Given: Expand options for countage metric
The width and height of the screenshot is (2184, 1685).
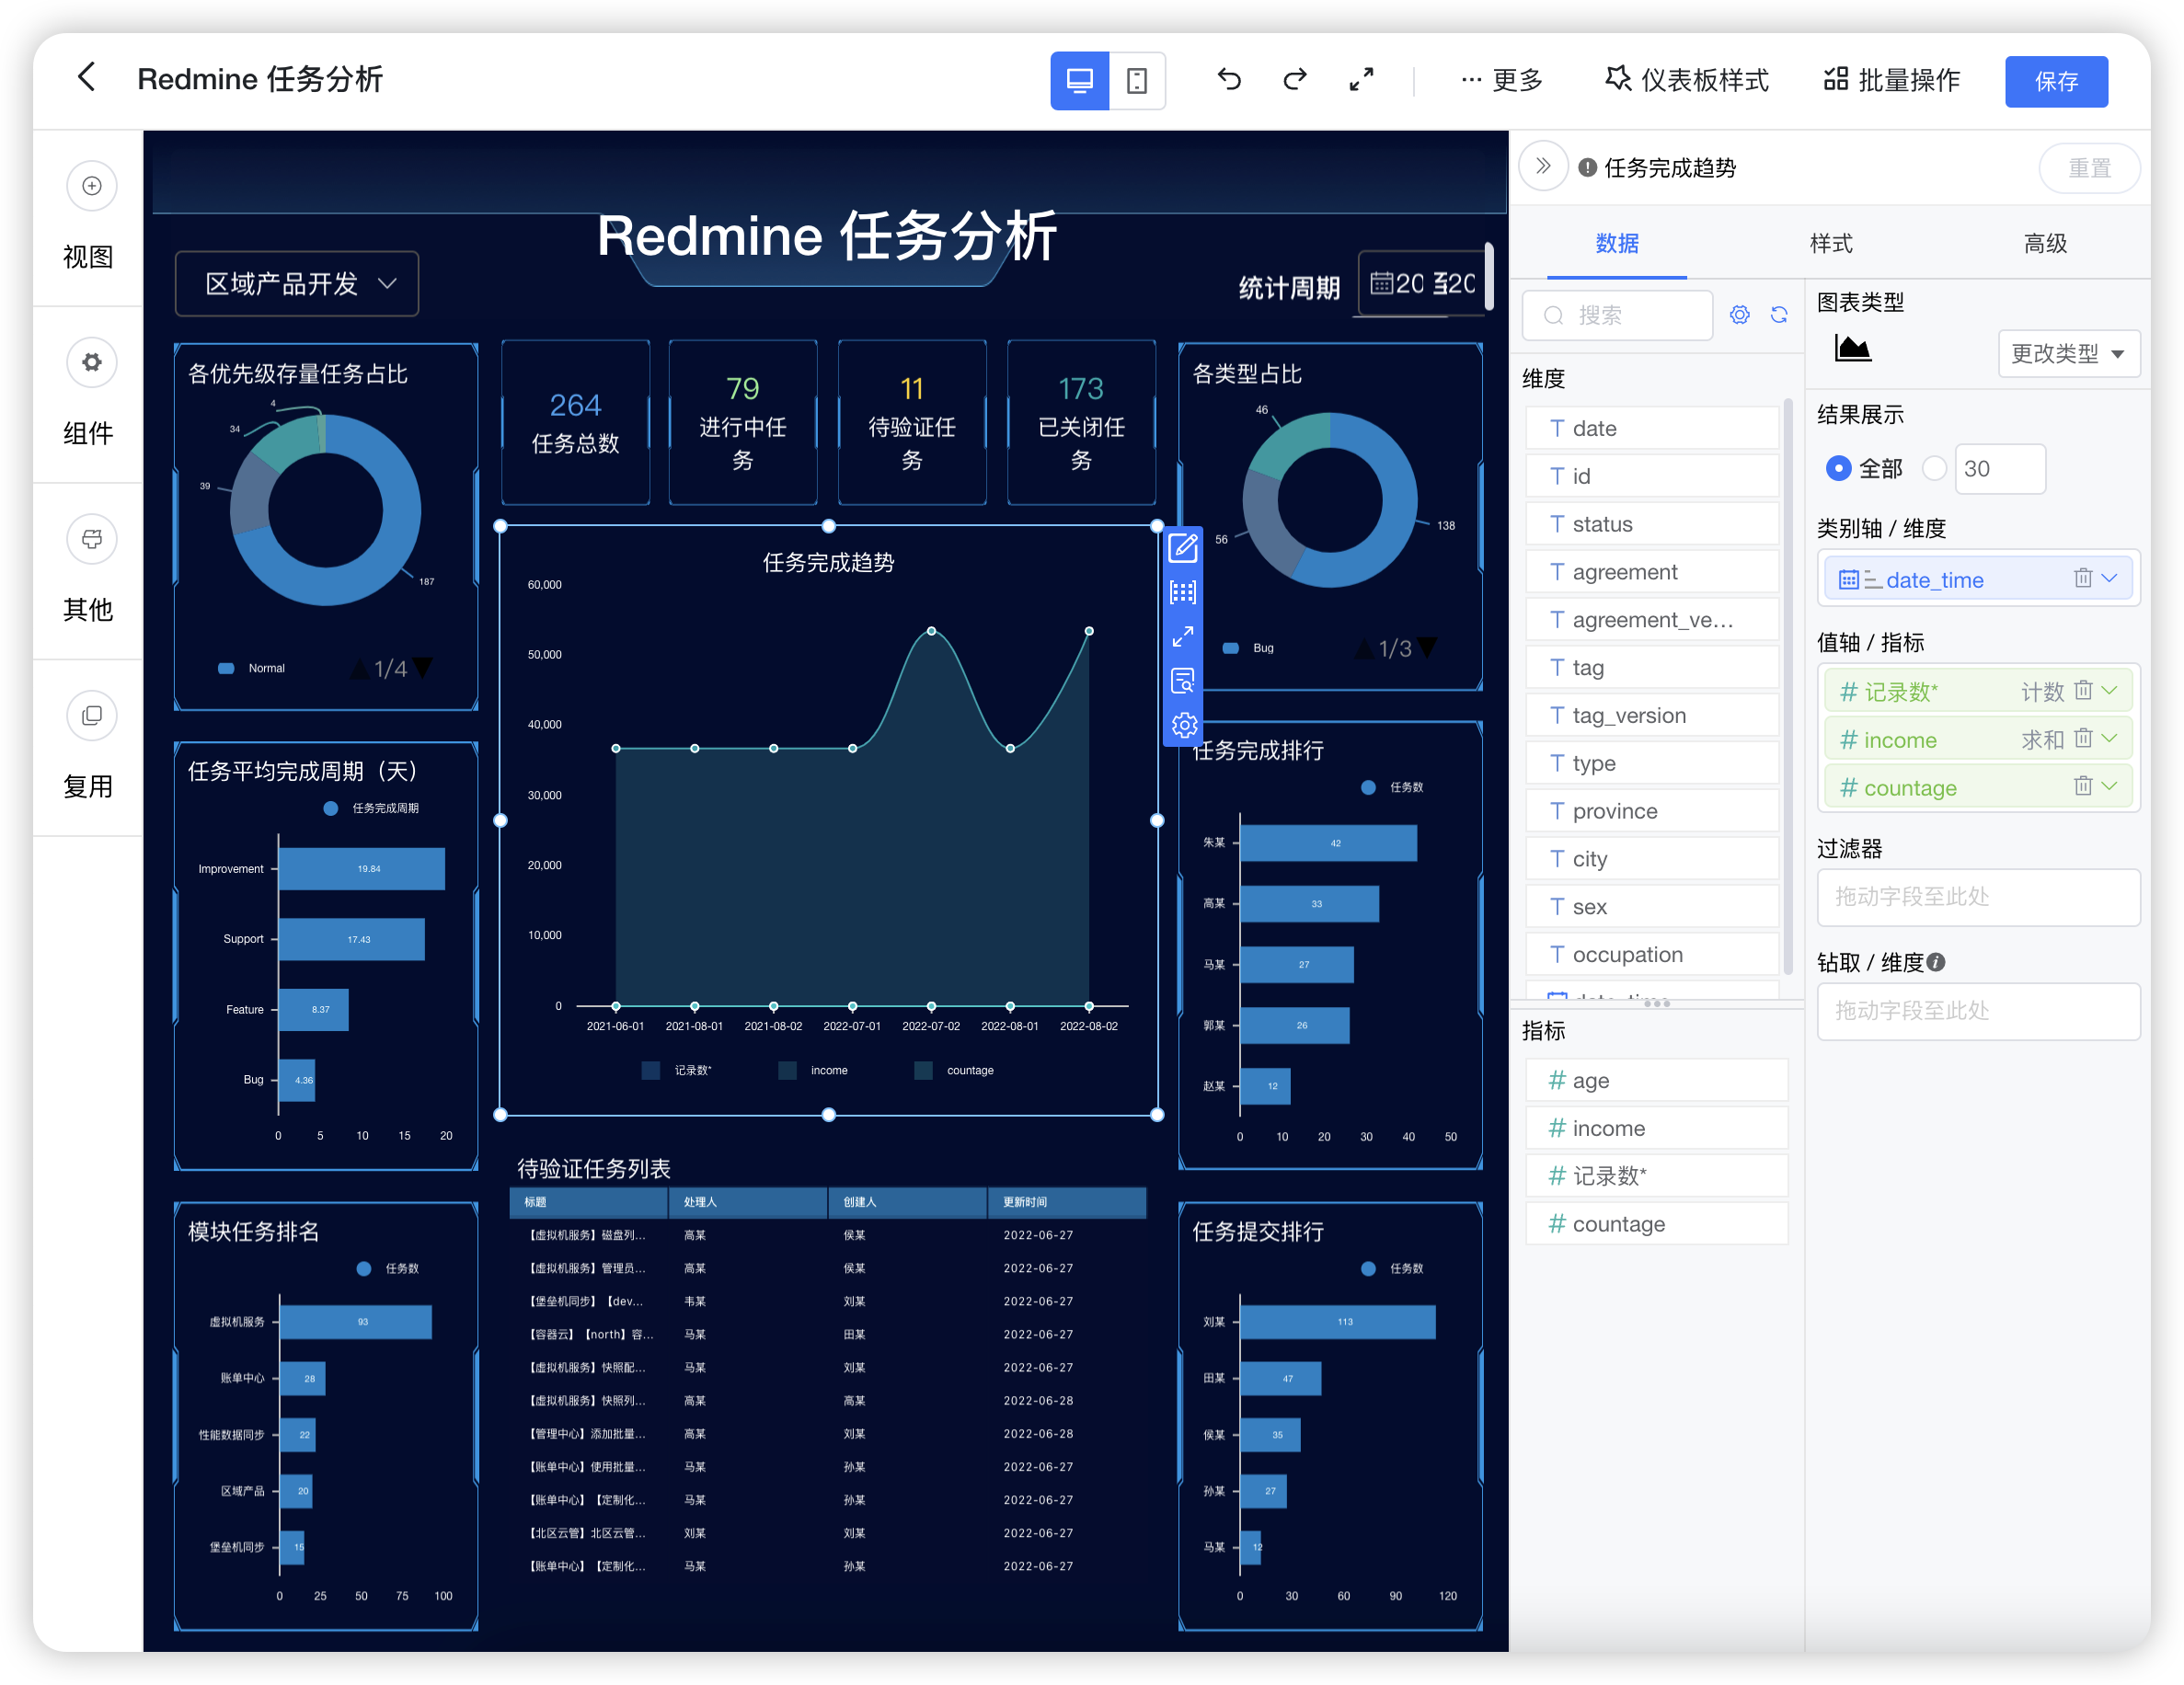Looking at the screenshot, I should 2109,786.
